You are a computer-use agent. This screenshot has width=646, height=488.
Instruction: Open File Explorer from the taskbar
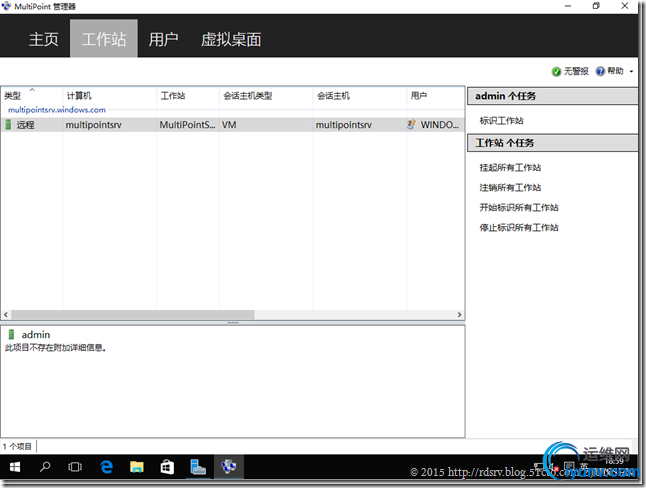137,467
